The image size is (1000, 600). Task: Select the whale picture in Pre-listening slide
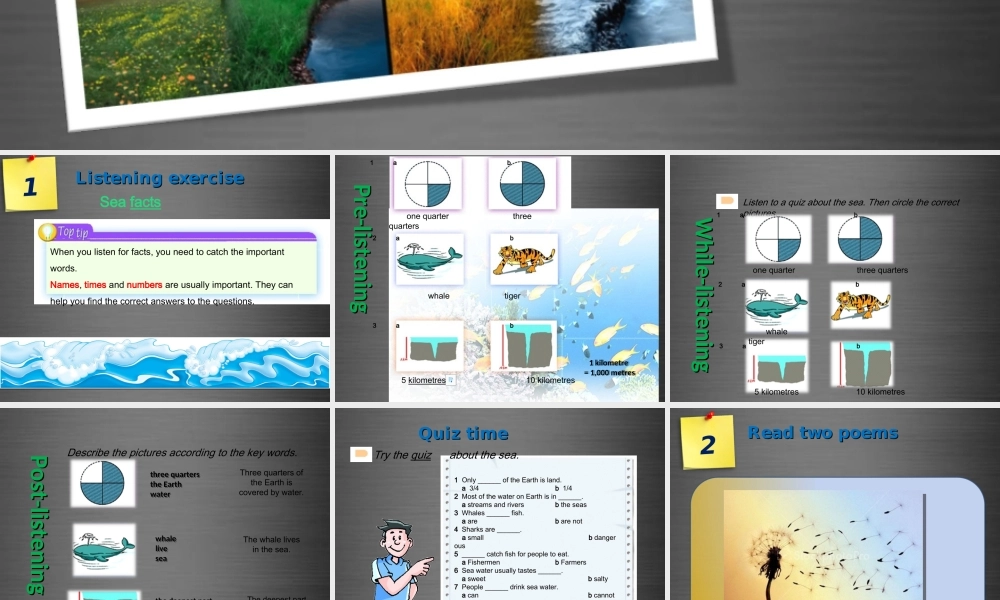point(429,259)
